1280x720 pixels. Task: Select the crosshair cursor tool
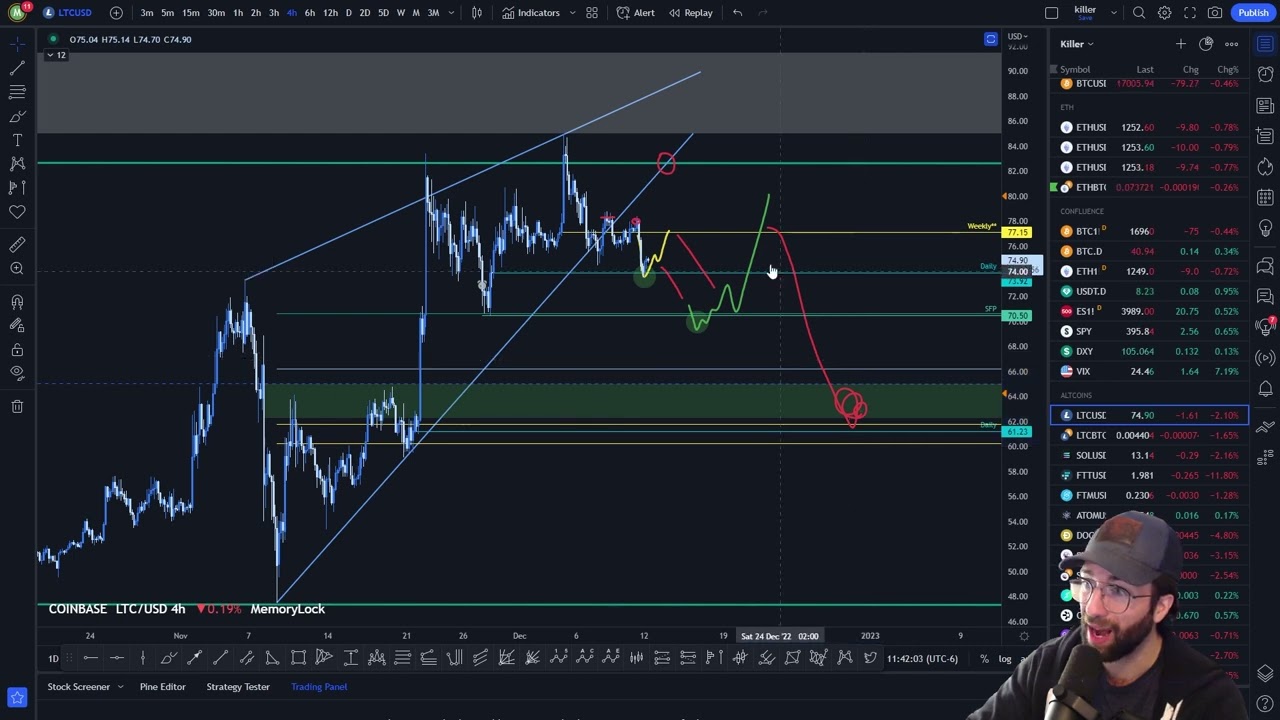coord(17,43)
